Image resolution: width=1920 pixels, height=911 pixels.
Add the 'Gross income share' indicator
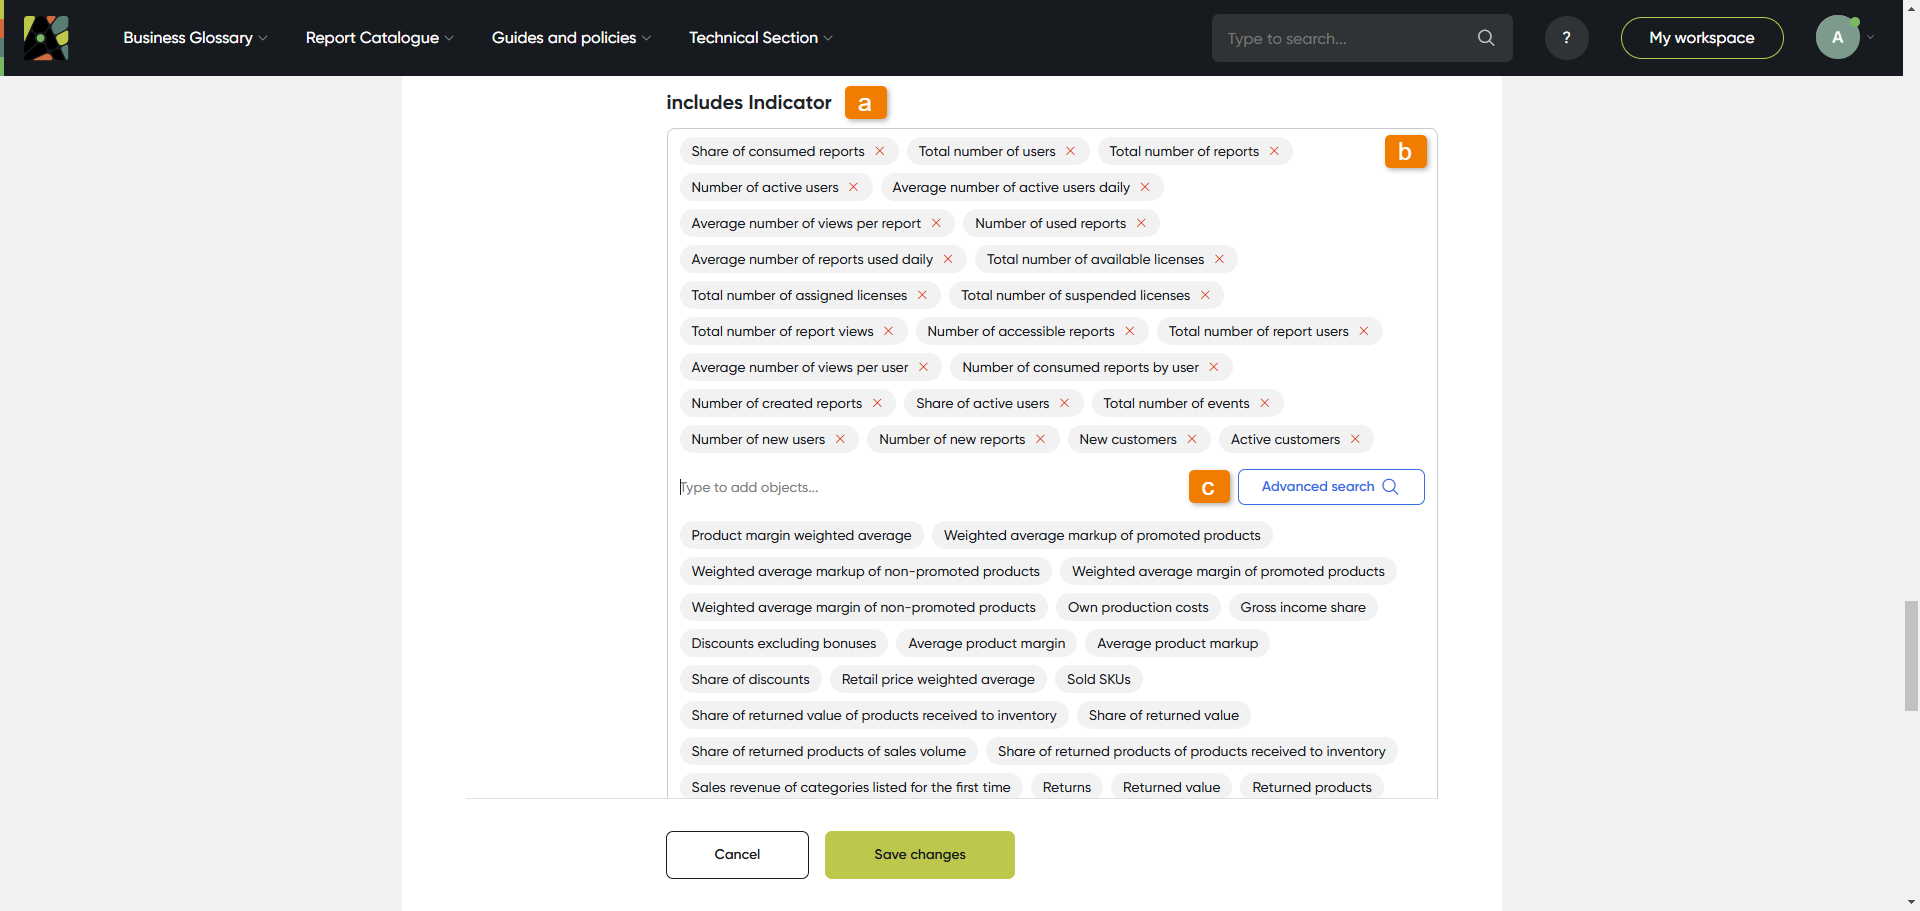[1302, 607]
